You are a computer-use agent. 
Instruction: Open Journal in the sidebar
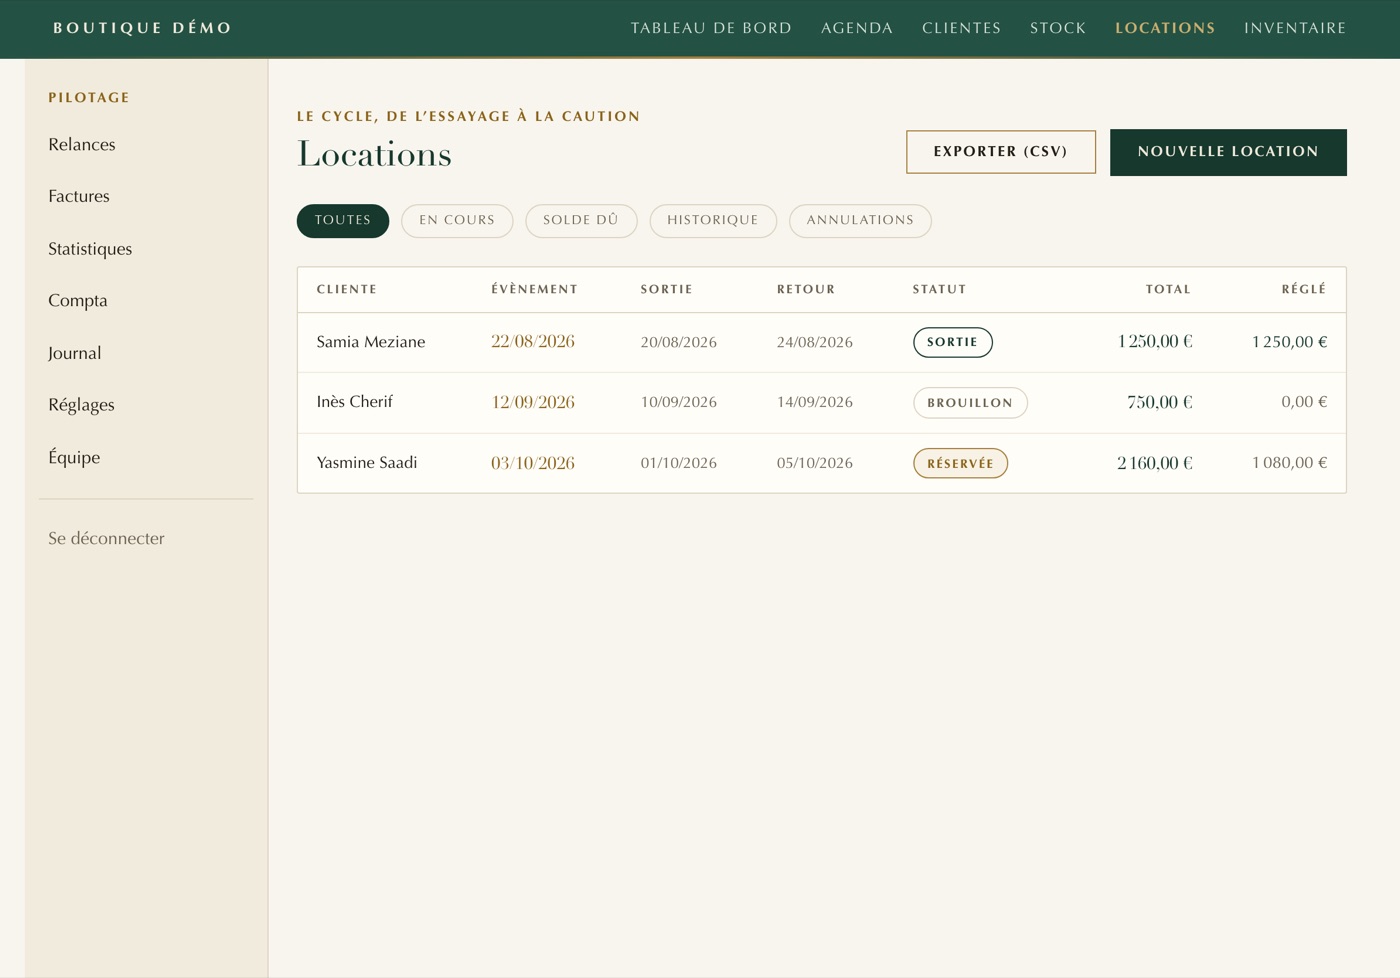pos(75,353)
